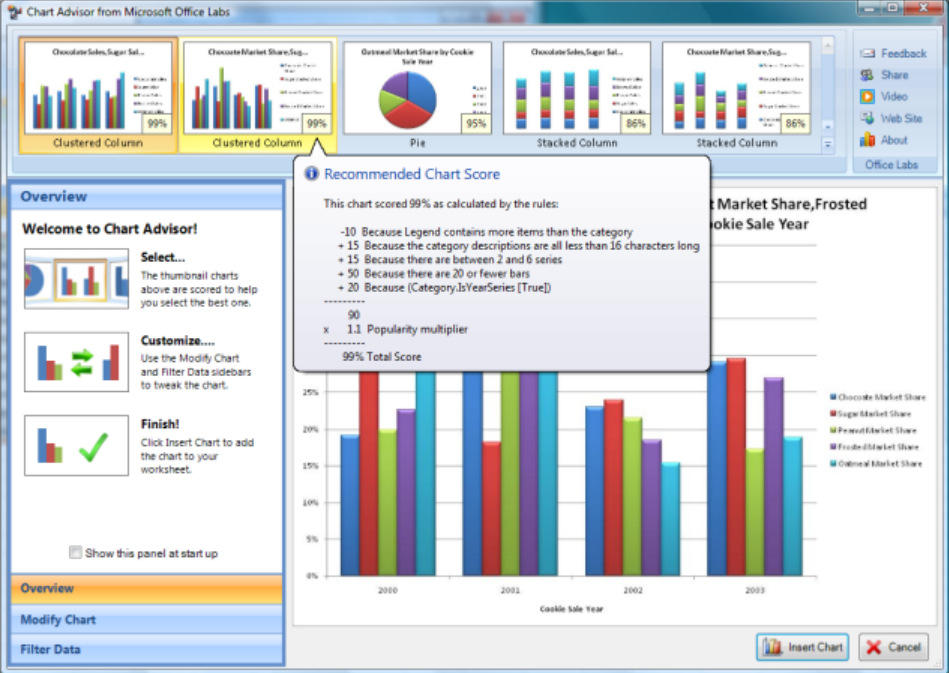Click the blue Chocolate Market Share legend swatch
The width and height of the screenshot is (949, 673).
[833, 397]
